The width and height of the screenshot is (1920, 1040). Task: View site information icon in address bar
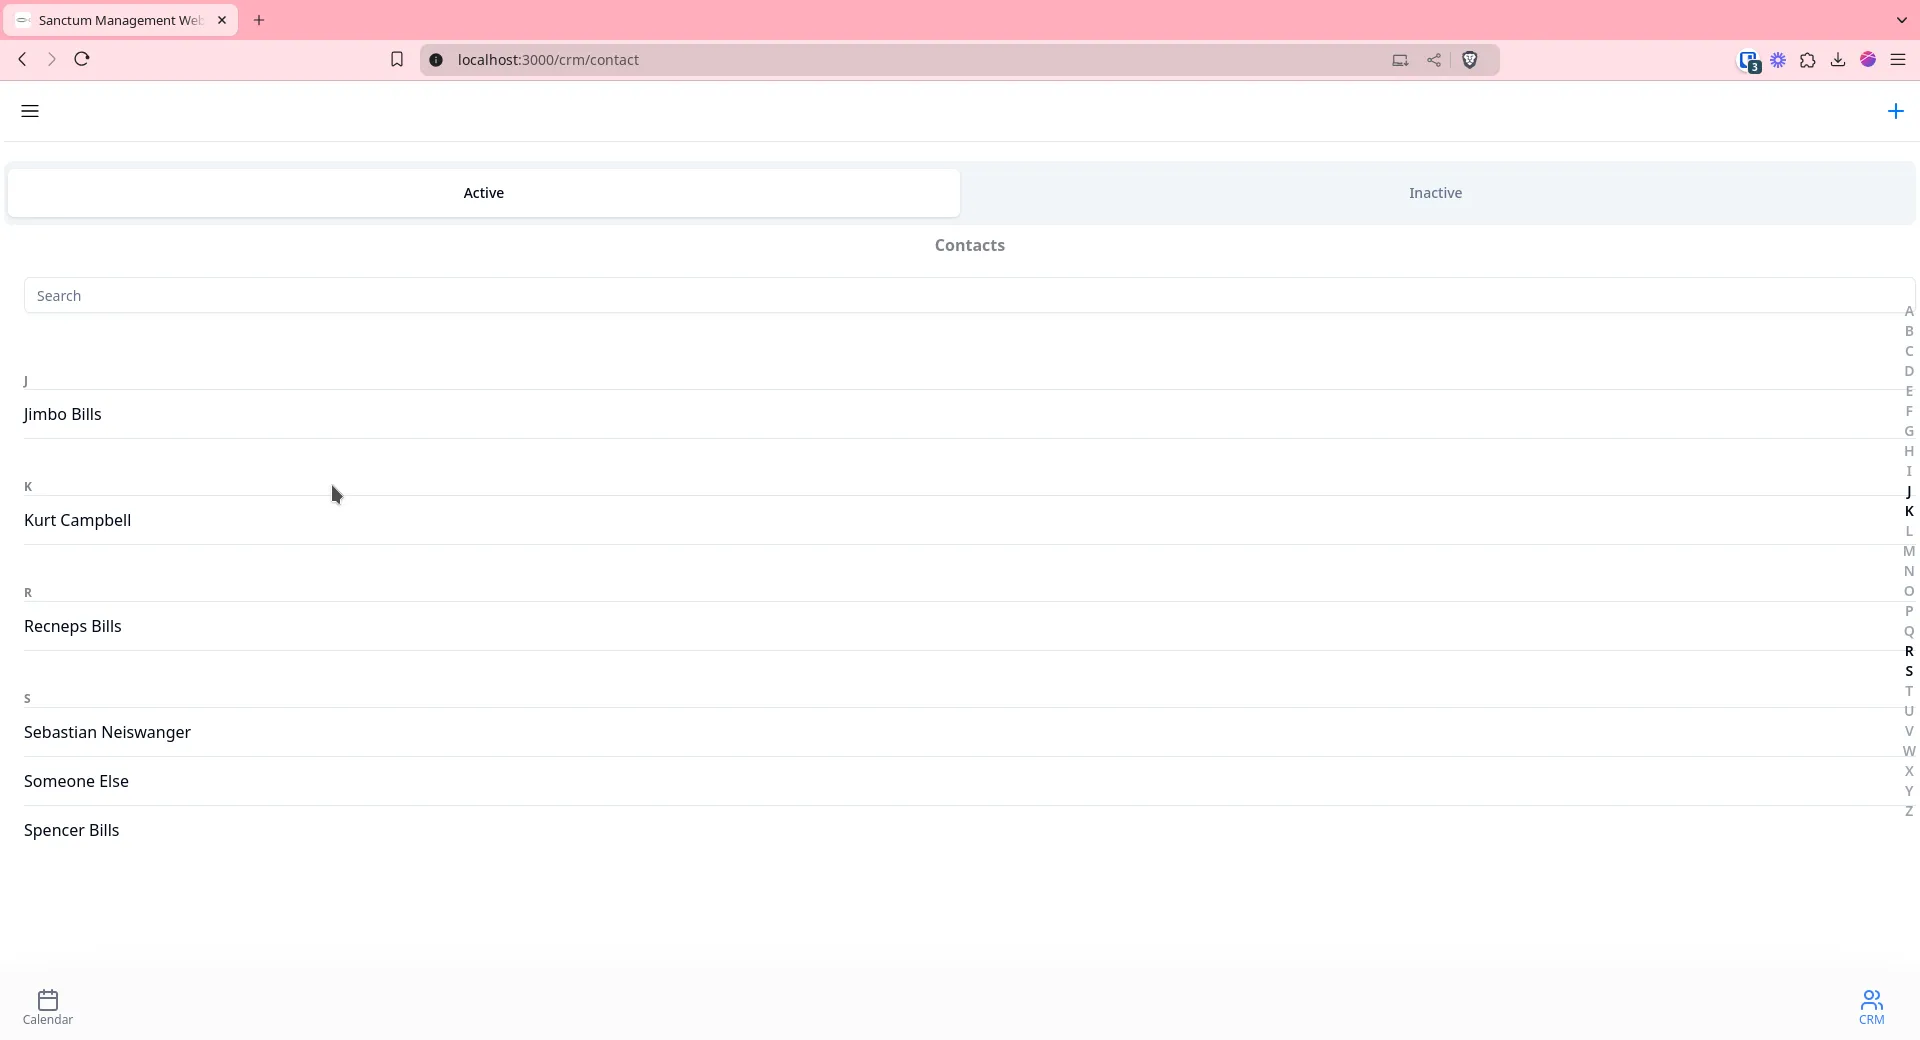coord(436,60)
